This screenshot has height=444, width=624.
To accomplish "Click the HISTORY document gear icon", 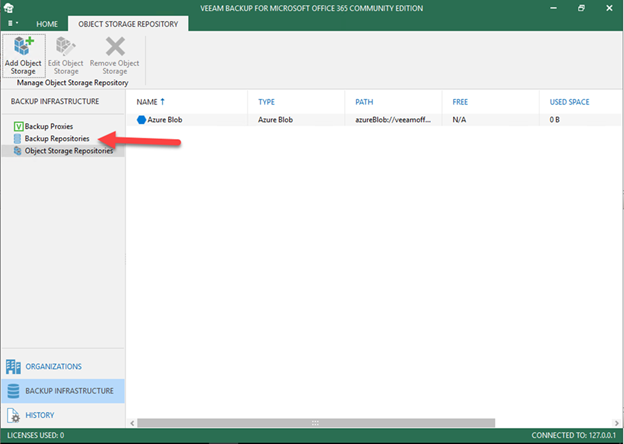I will 14,415.
